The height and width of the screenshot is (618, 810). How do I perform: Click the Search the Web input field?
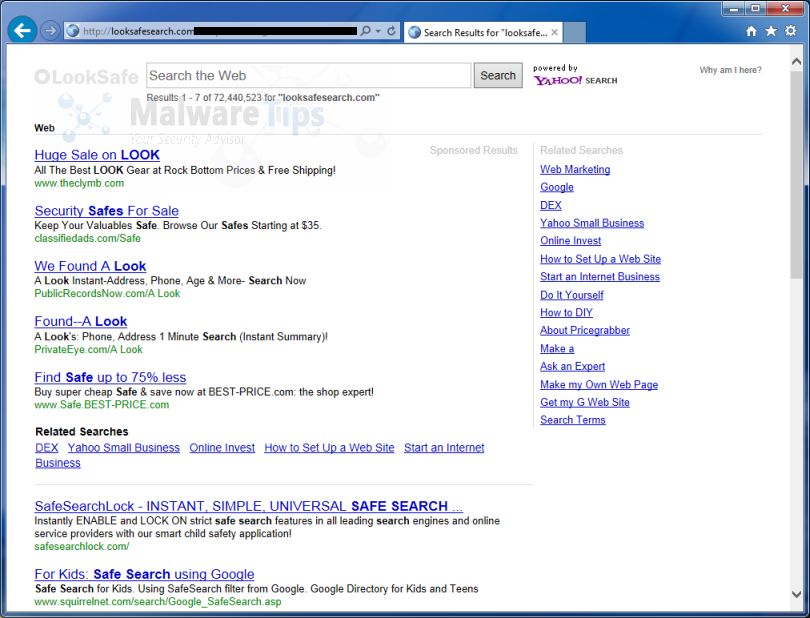(308, 75)
